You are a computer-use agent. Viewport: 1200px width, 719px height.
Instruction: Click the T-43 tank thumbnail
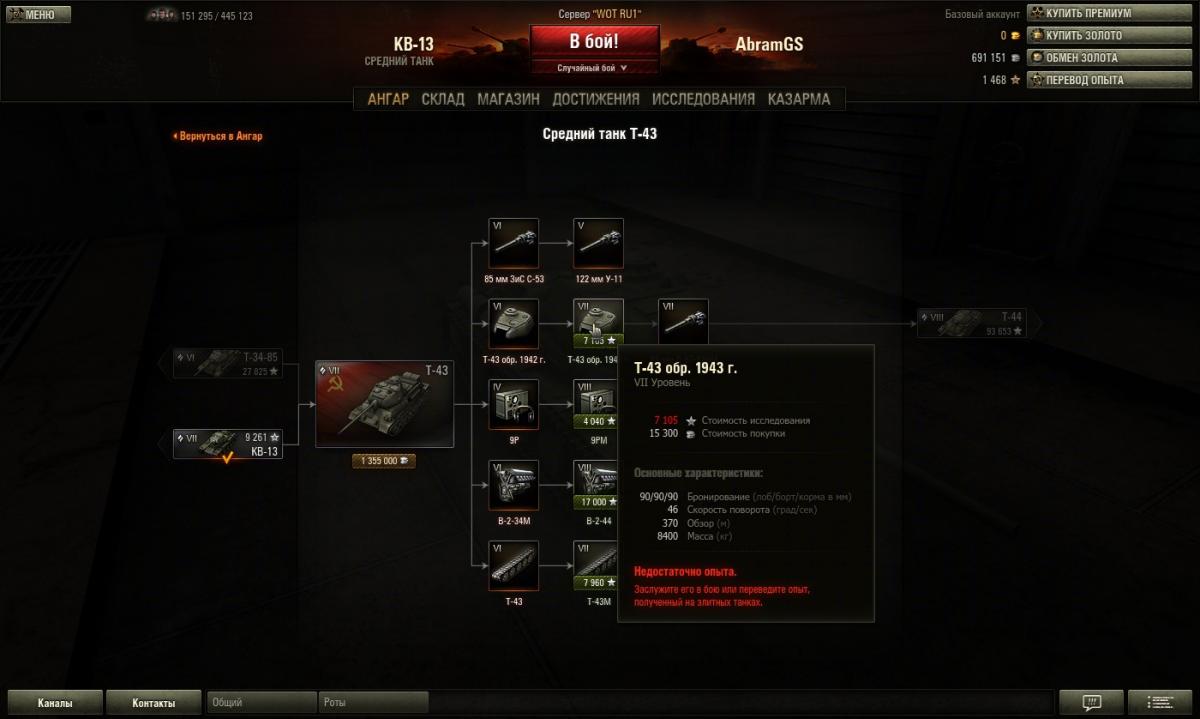[384, 404]
